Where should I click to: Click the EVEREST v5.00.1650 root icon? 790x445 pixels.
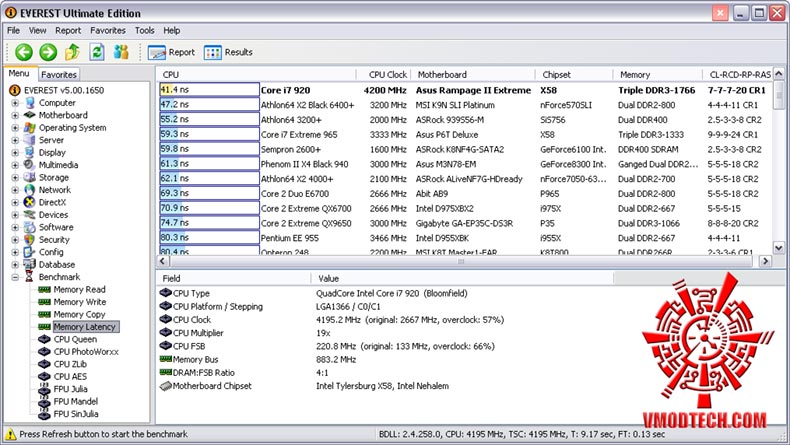pos(15,90)
